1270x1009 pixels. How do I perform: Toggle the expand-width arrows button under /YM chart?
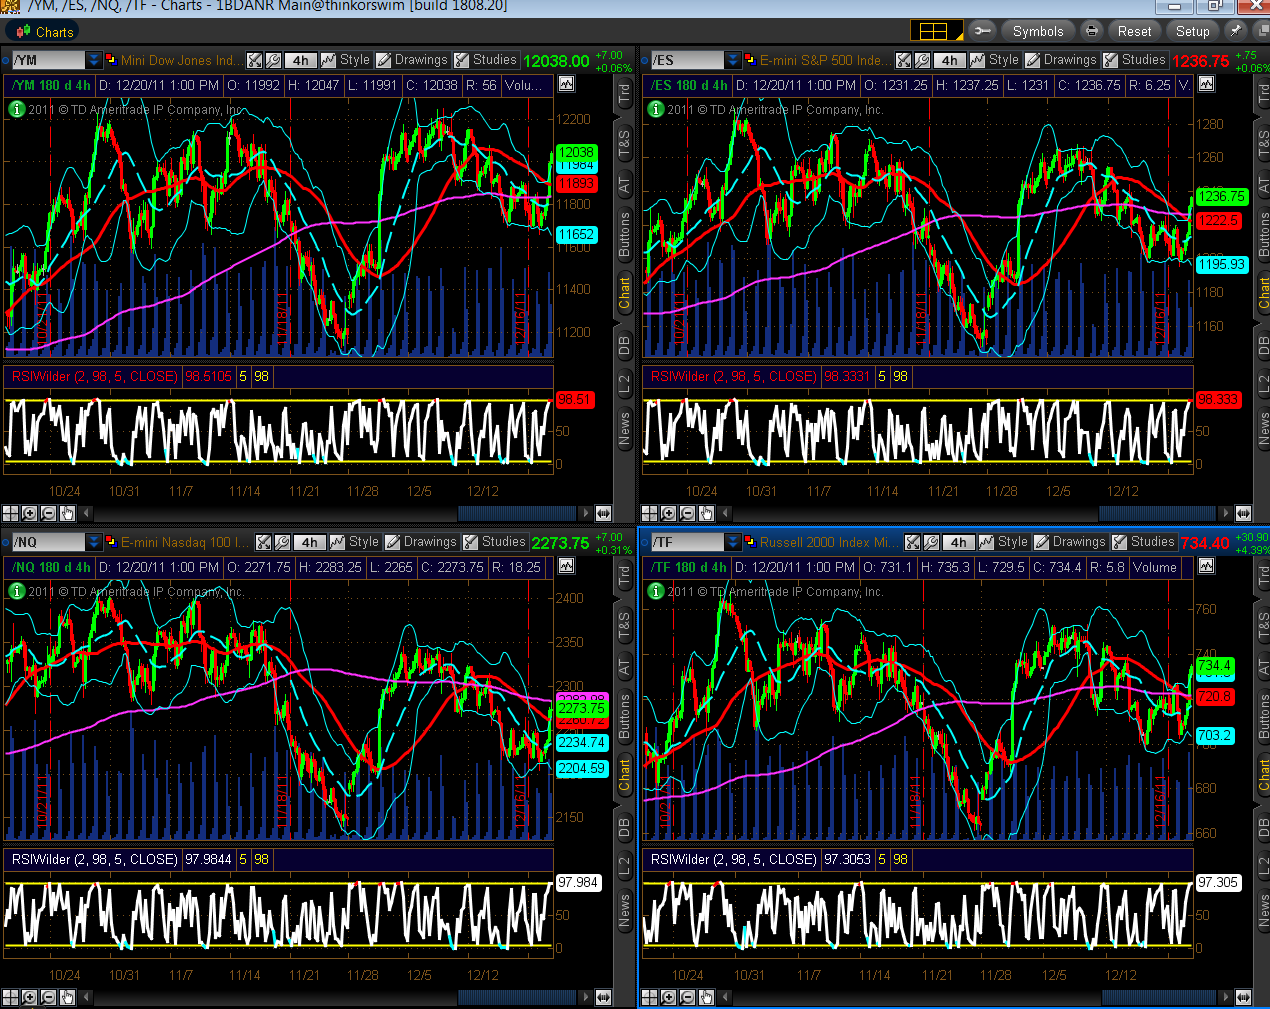(x=603, y=514)
